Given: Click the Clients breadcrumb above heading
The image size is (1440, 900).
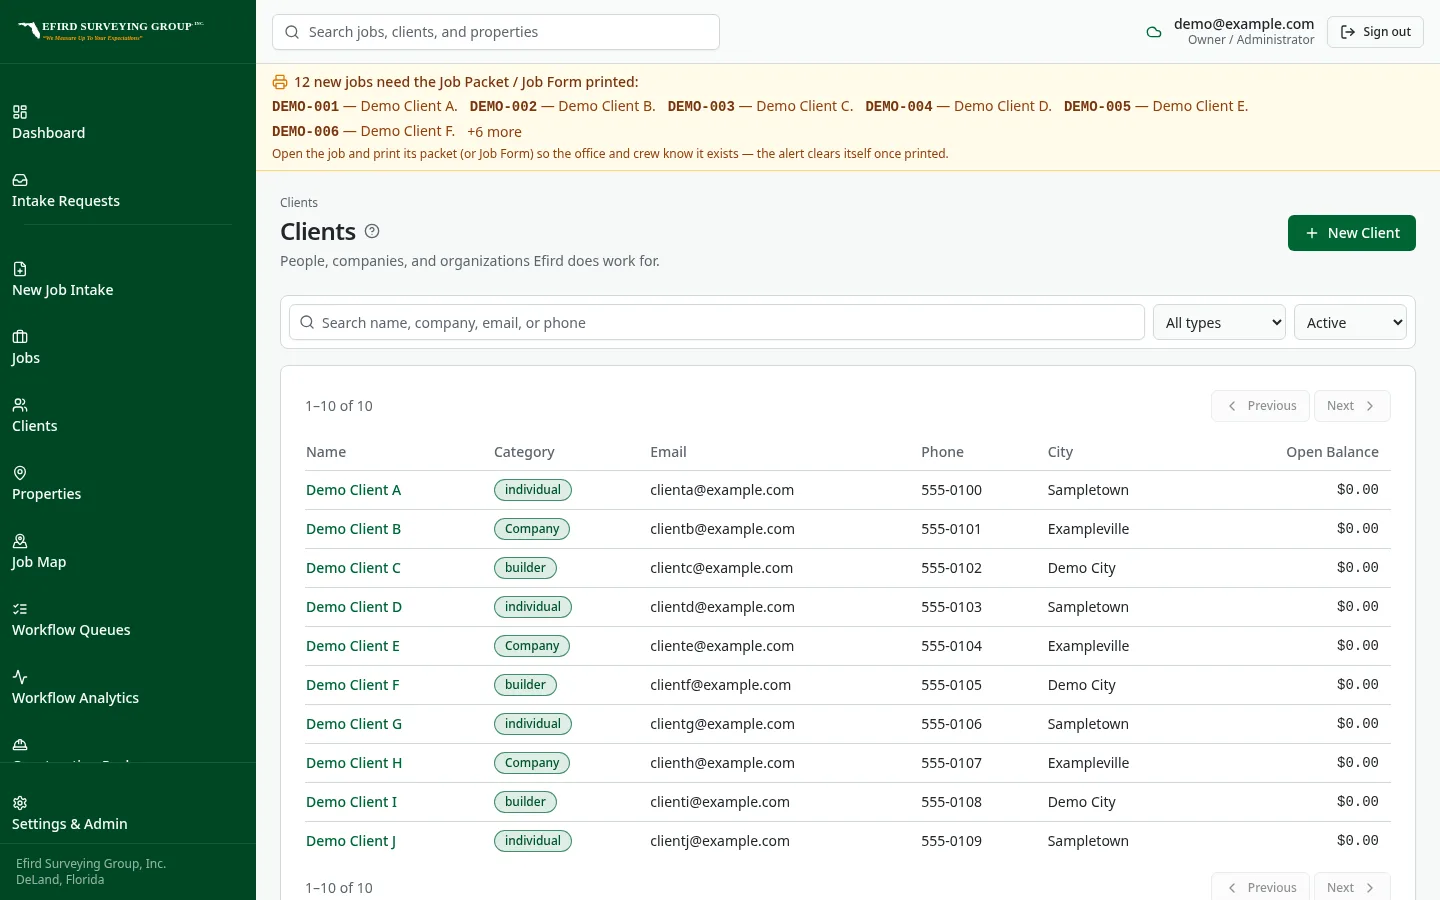Looking at the screenshot, I should 299,203.
